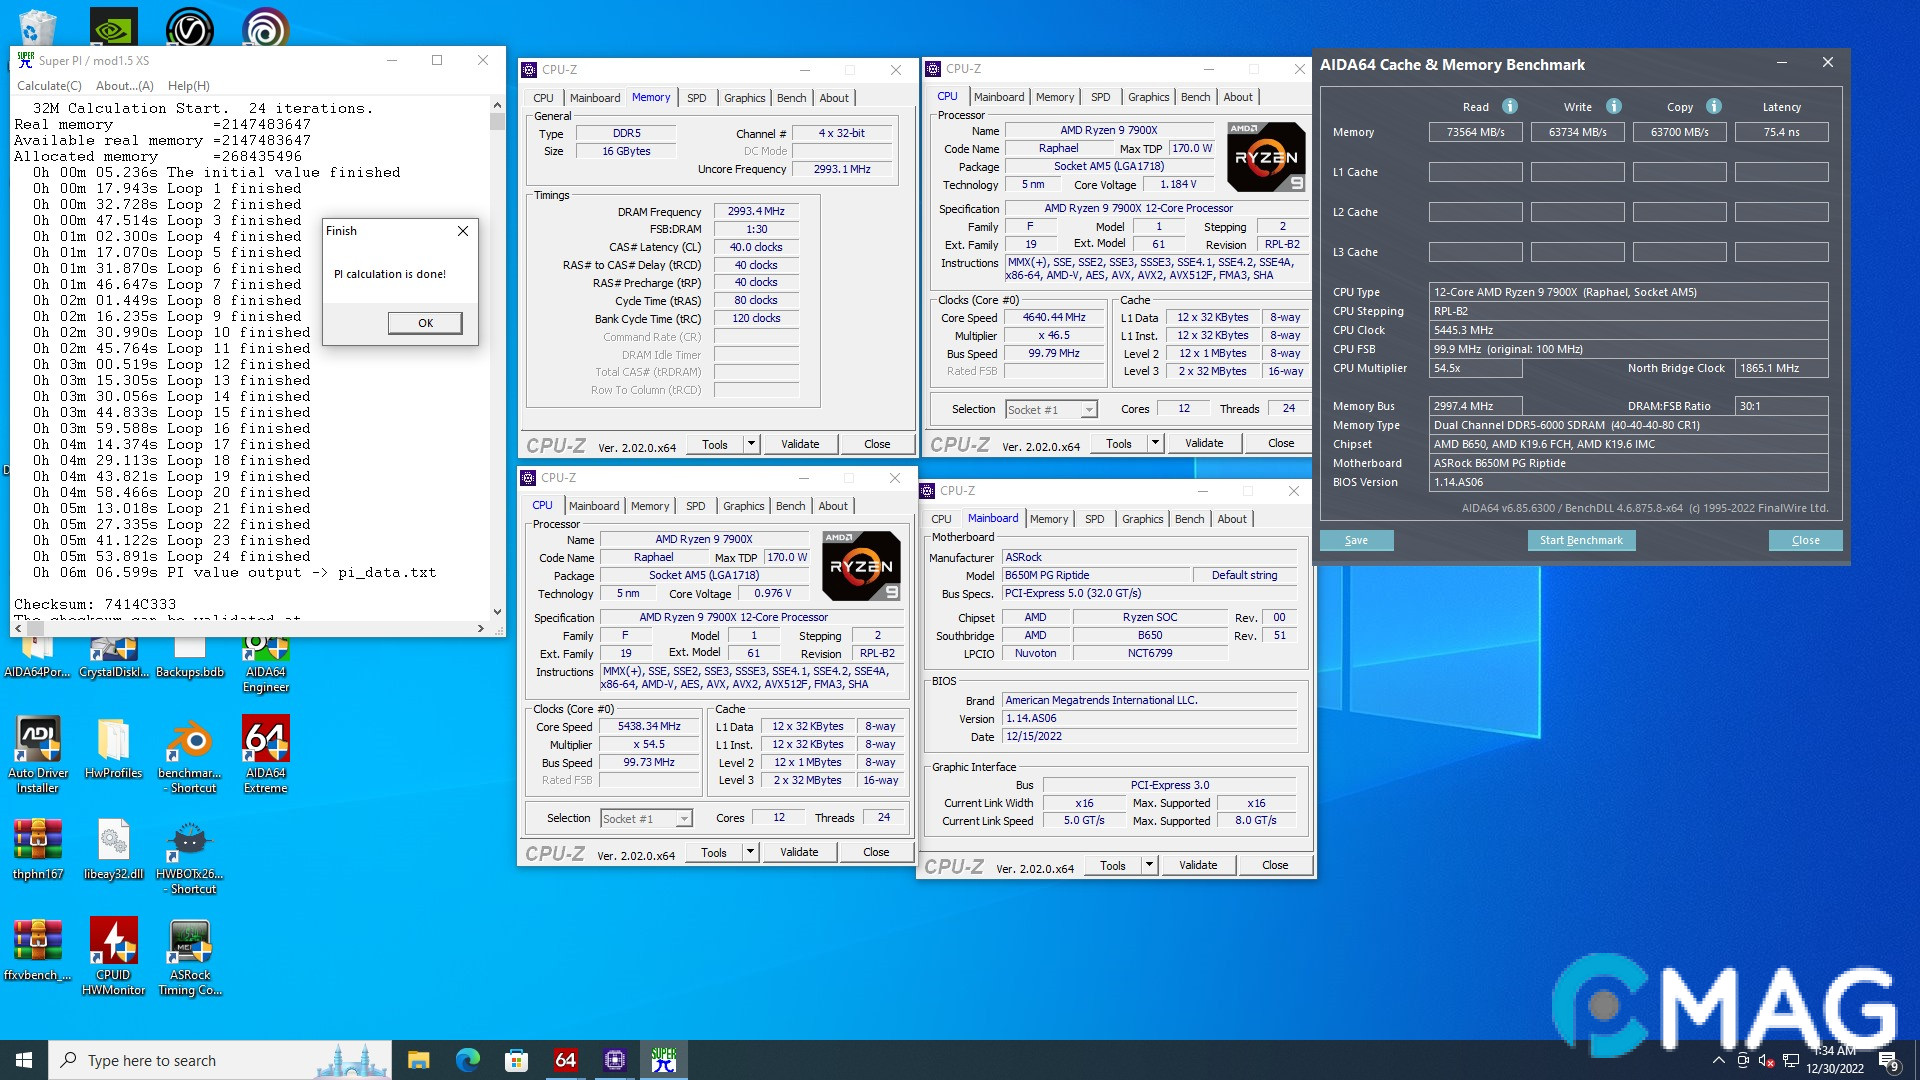Click the info icon beside the Read result
Image resolution: width=1920 pixels, height=1080 pixels.
(1509, 106)
